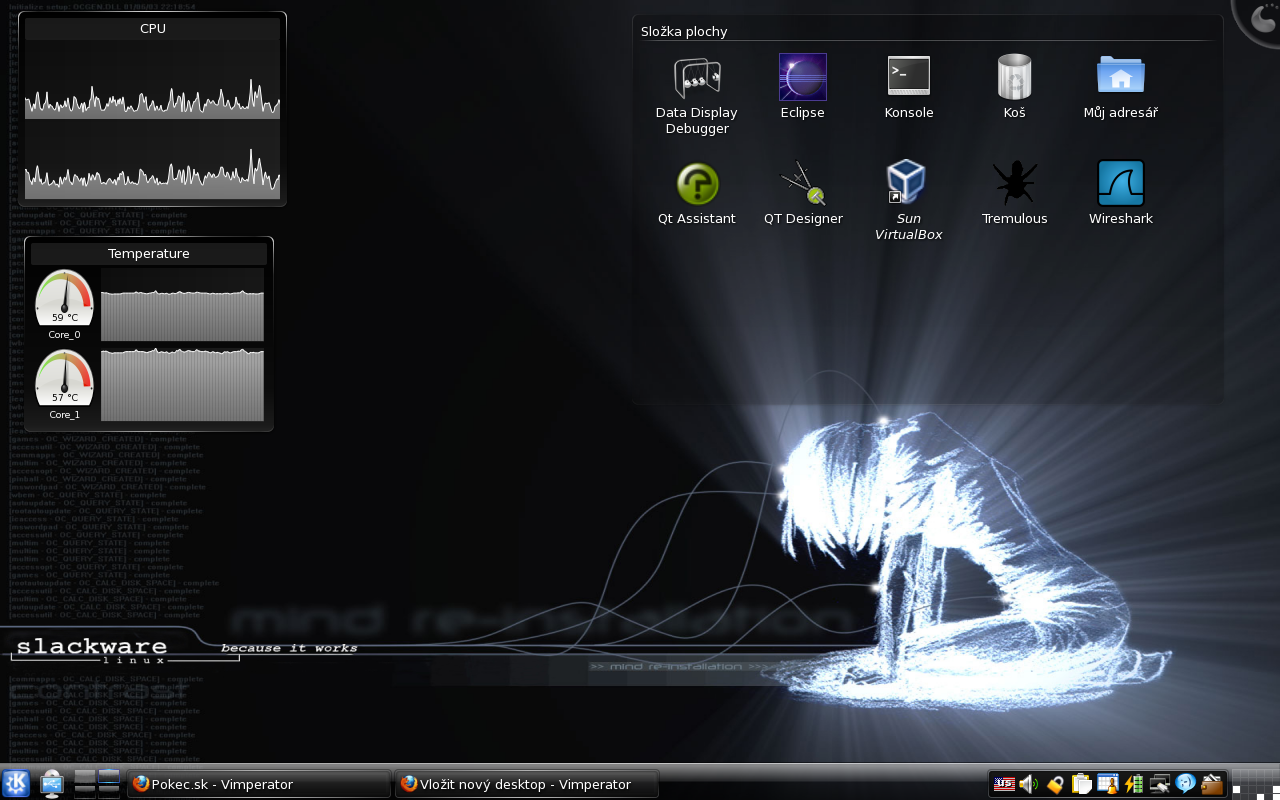Open the KDE application launcher menu
1280x800 pixels.
point(16,783)
